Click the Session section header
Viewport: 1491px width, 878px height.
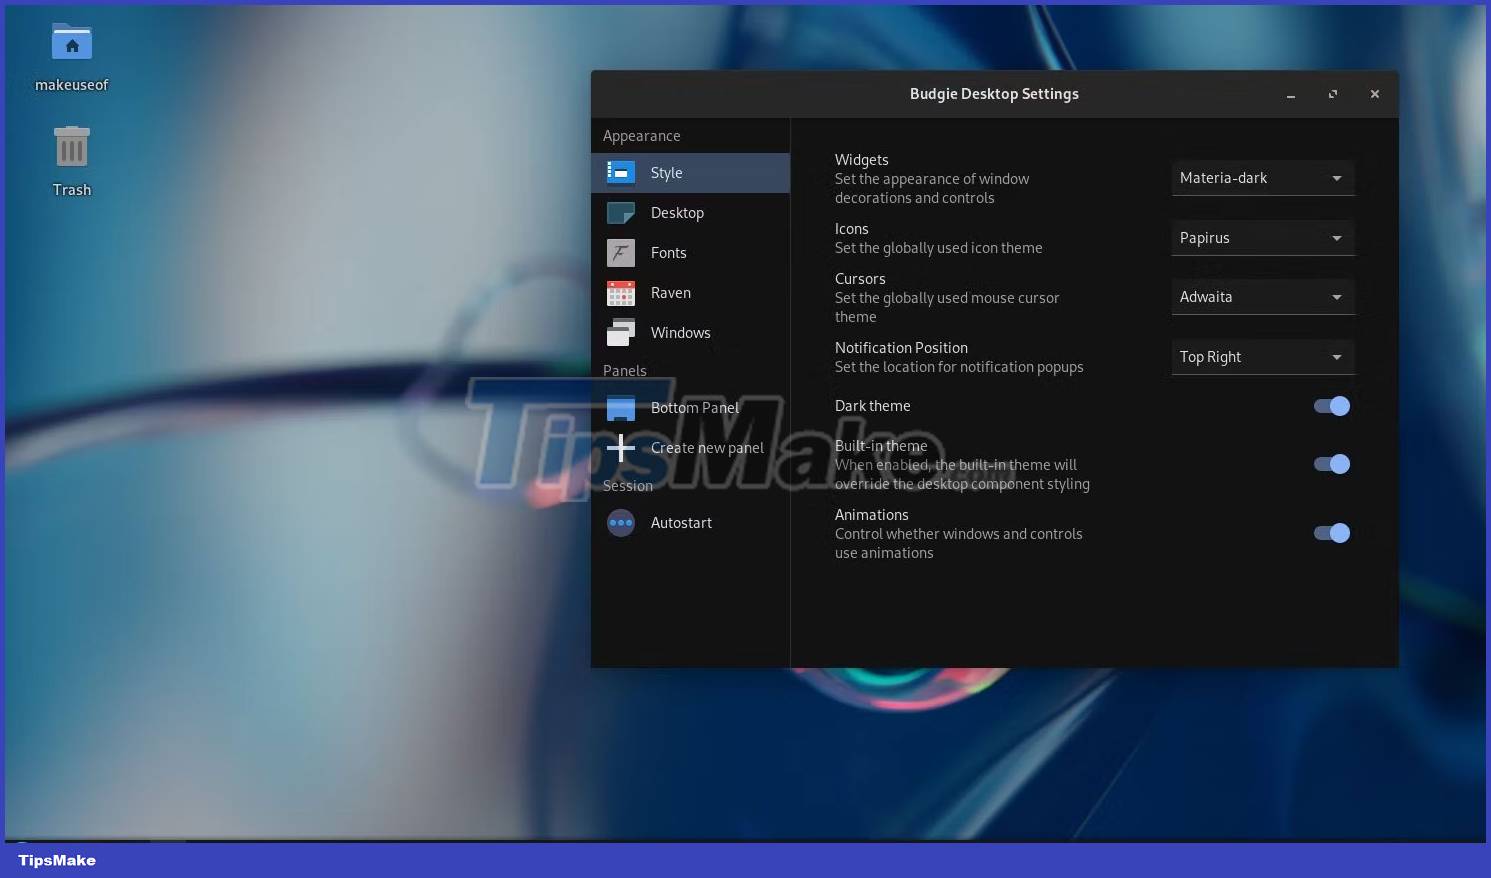[628, 486]
